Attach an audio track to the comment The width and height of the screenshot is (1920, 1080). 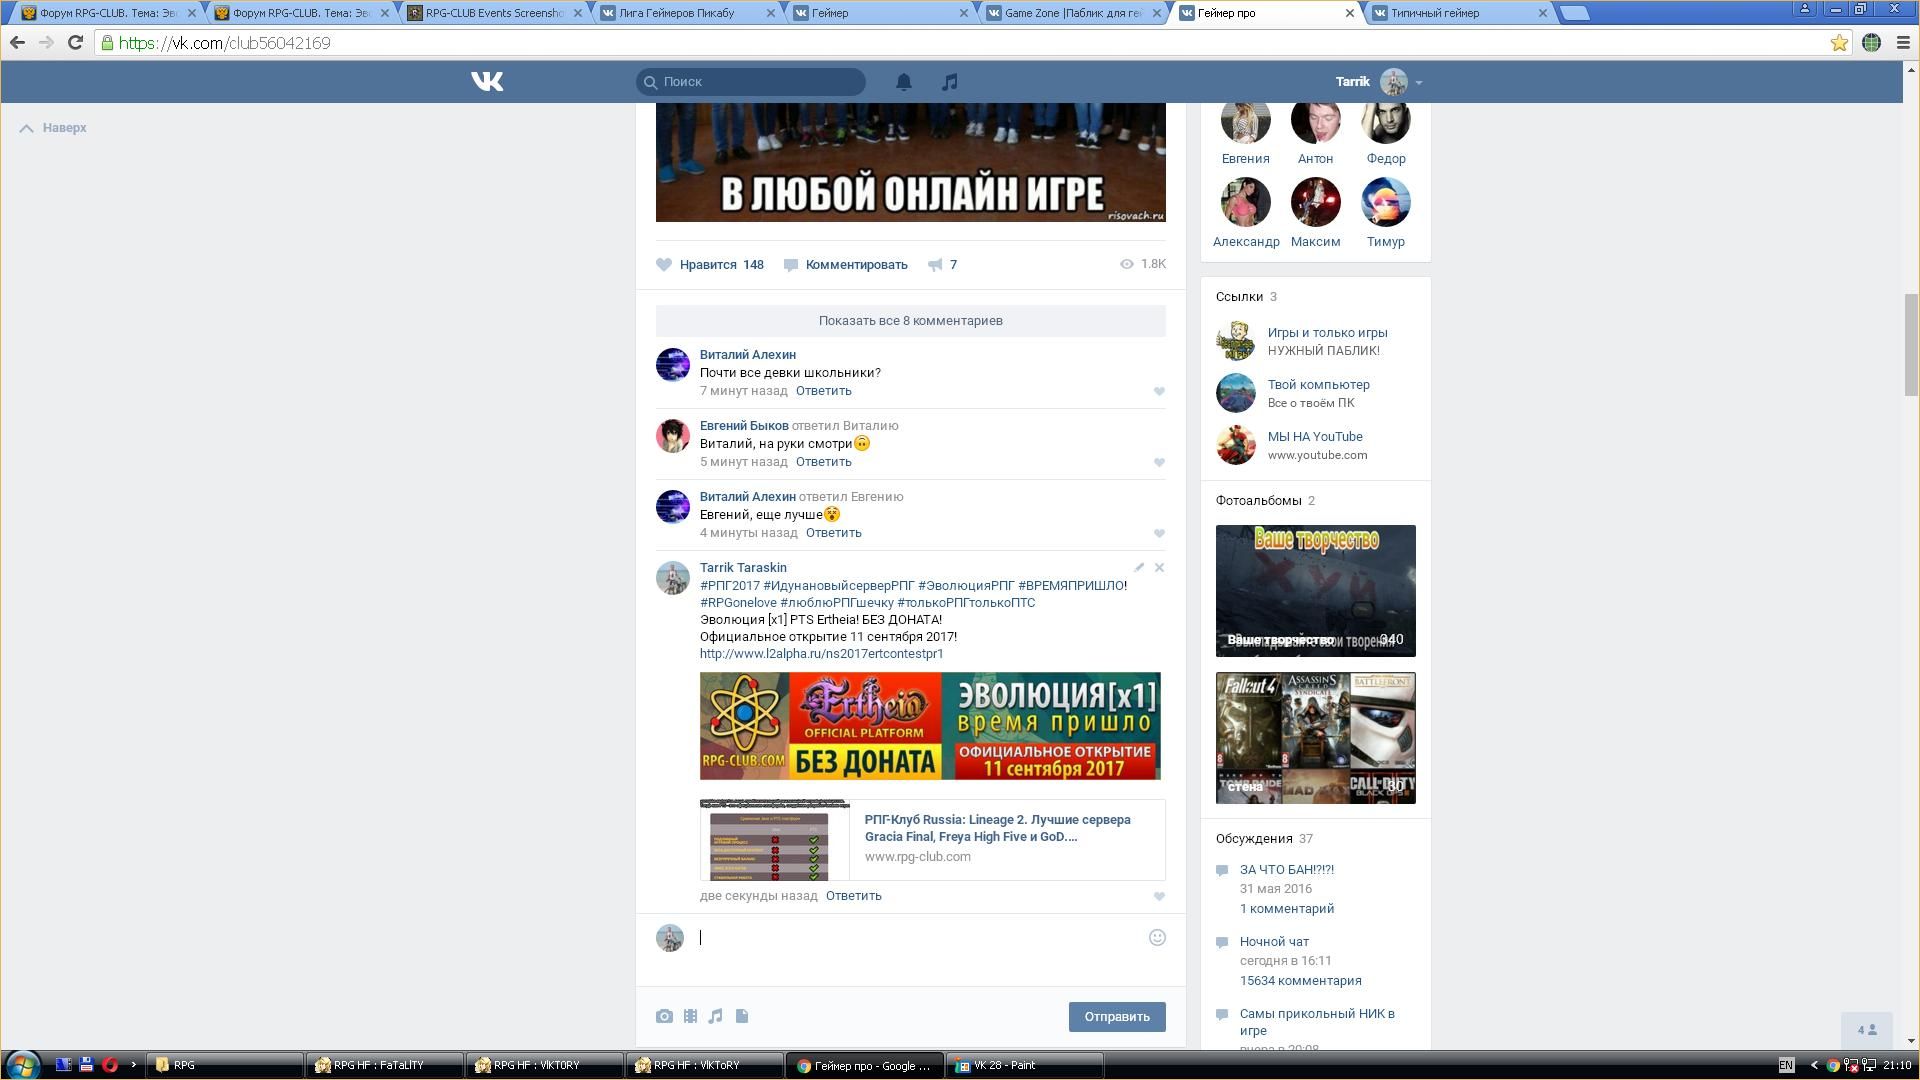pyautogui.click(x=715, y=1017)
